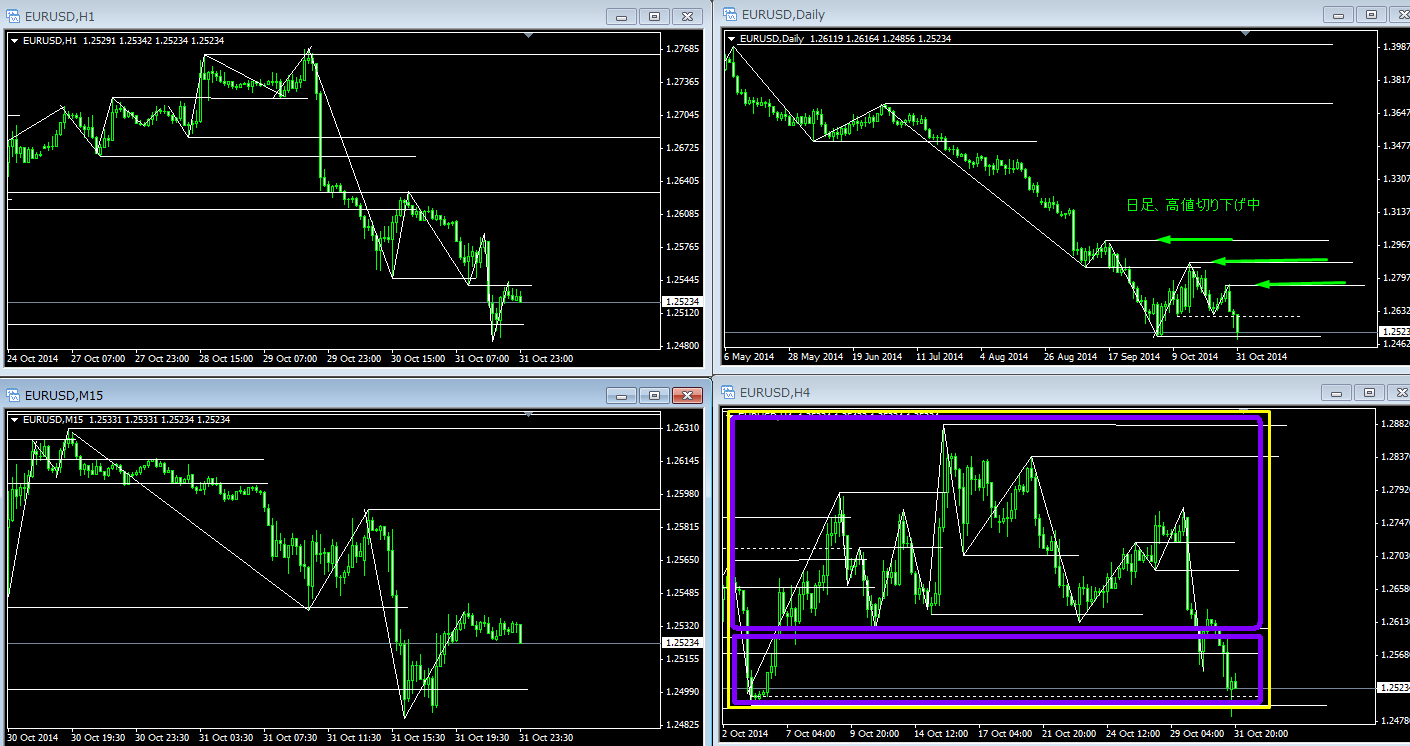Screen dimensions: 1410x746
Task: Close the EURUSD,M15 chart with red X
Action: pyautogui.click(x=685, y=396)
